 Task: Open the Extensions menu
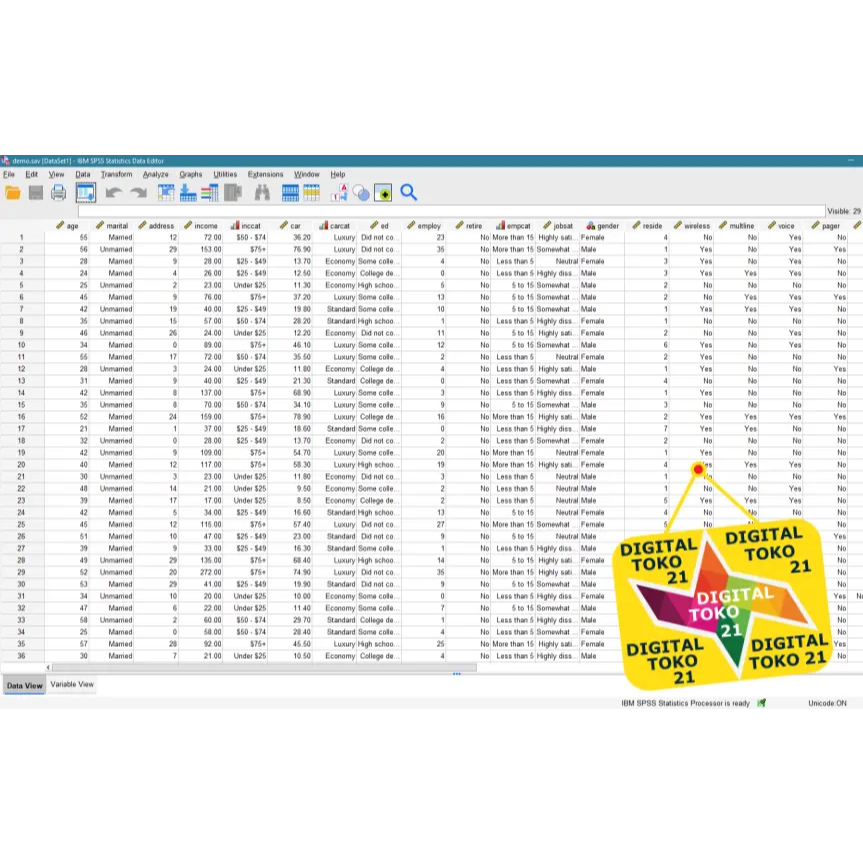pos(265,174)
